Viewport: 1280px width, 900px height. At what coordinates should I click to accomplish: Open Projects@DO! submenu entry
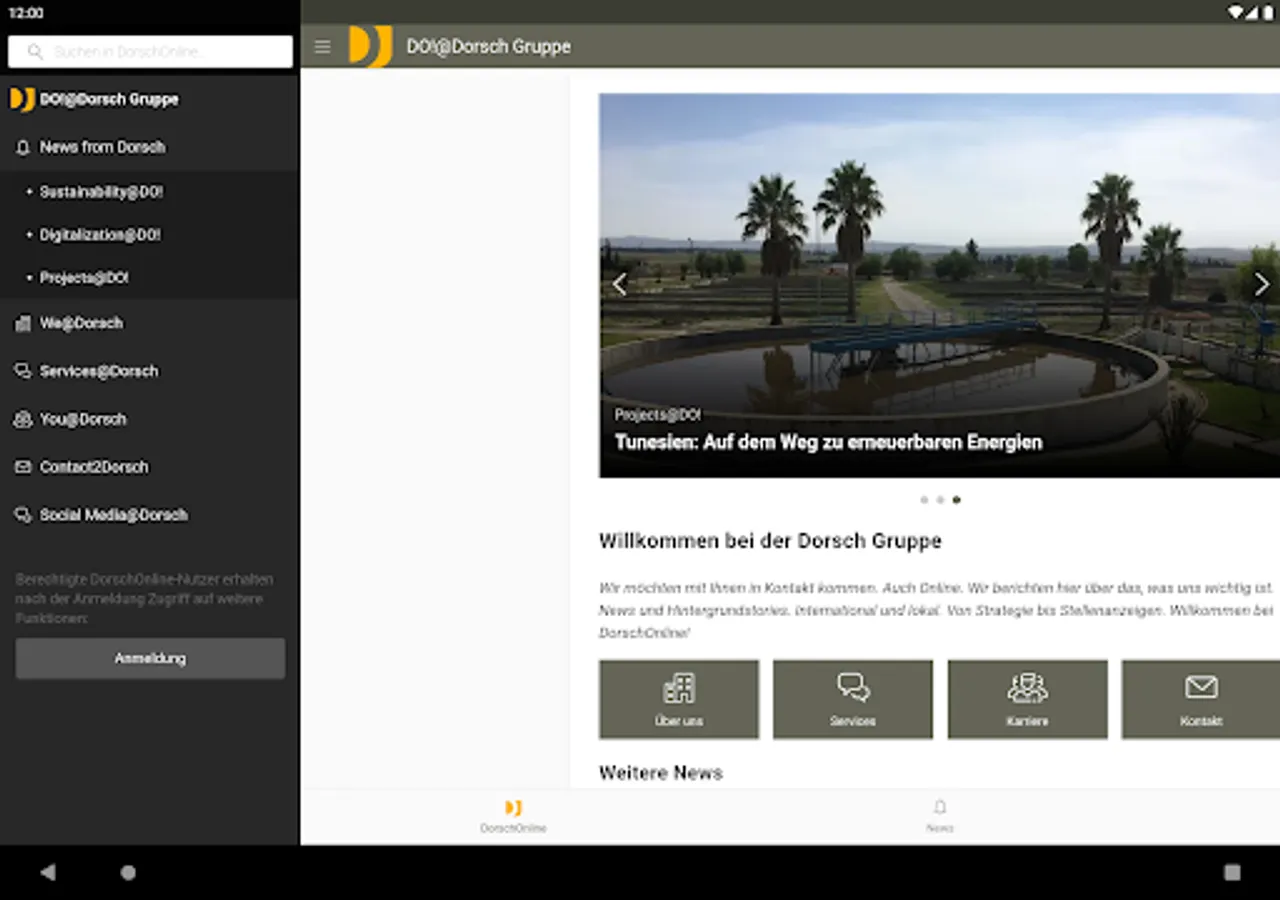pyautogui.click(x=150, y=278)
